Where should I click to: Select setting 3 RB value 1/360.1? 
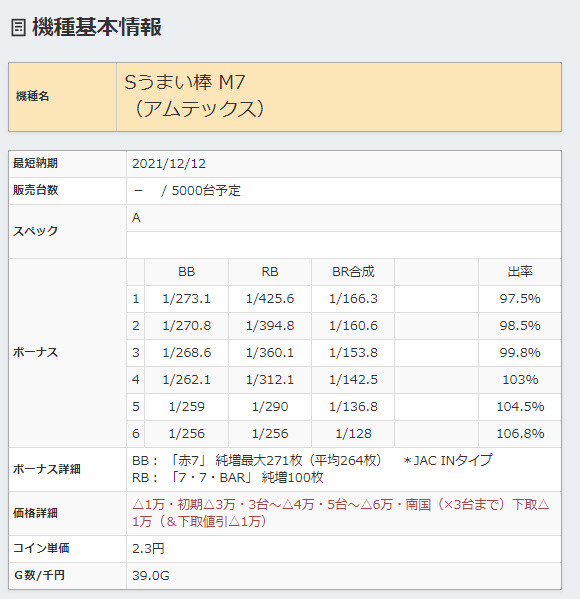tap(270, 353)
